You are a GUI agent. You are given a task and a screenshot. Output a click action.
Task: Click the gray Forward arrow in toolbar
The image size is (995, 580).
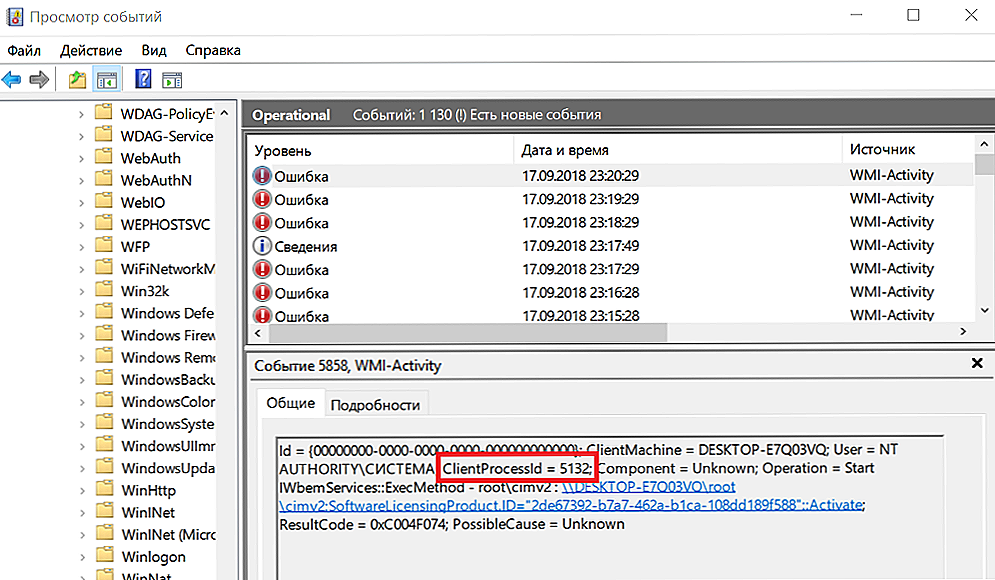click(x=39, y=80)
